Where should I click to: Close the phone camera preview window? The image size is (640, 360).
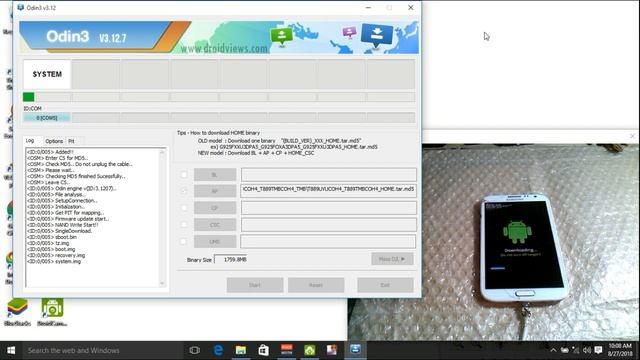632,136
